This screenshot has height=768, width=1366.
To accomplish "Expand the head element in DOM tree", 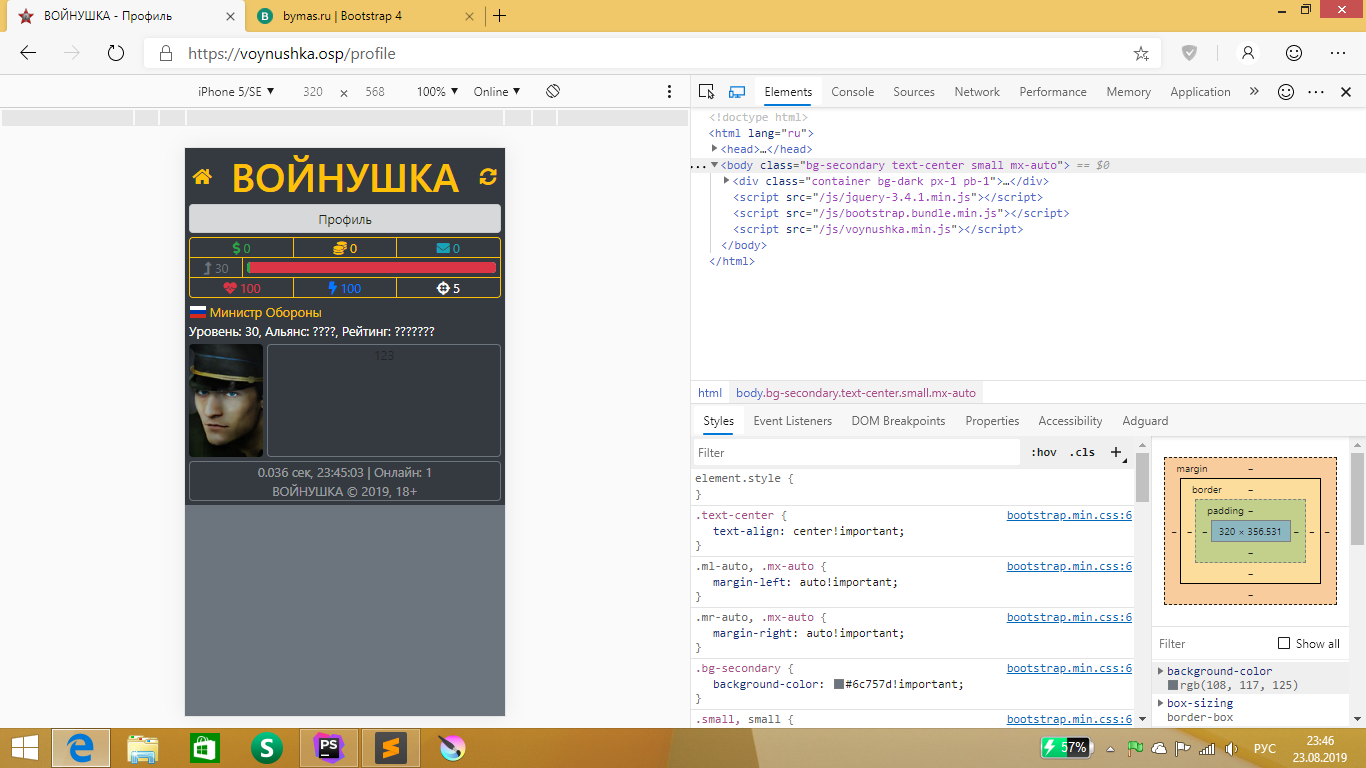I will coord(715,149).
